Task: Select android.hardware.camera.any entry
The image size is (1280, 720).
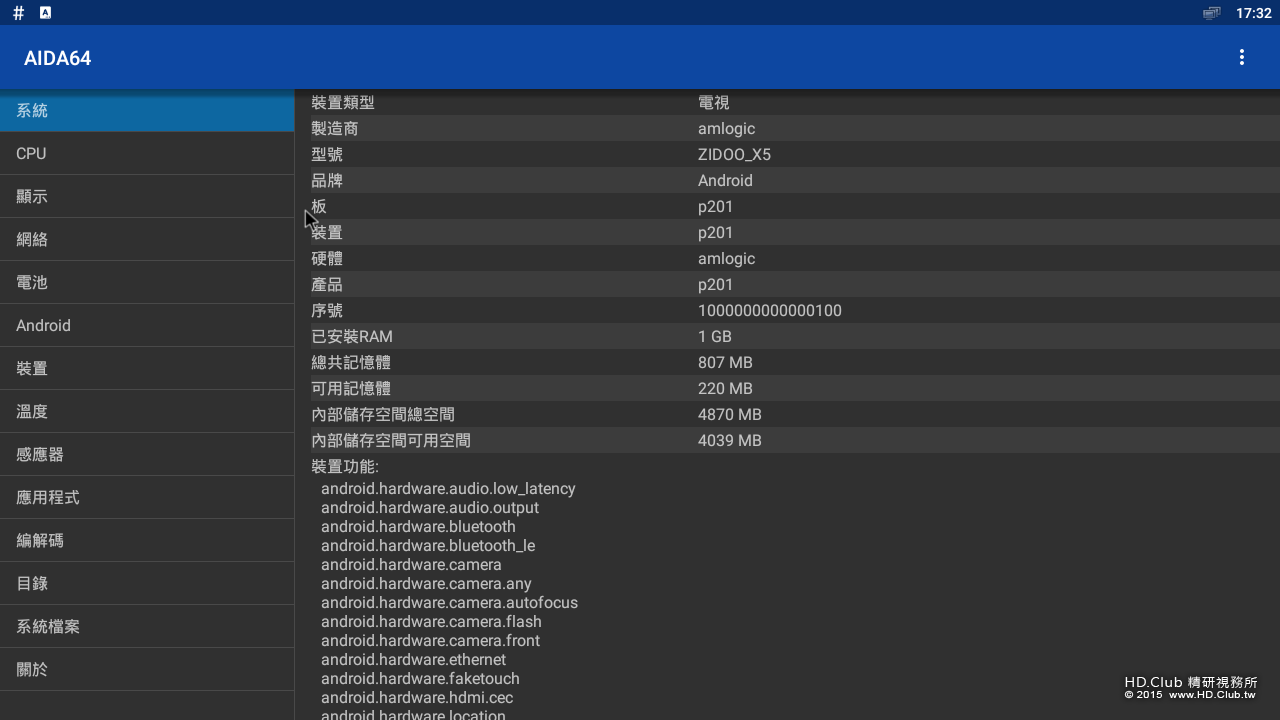Action: (426, 584)
